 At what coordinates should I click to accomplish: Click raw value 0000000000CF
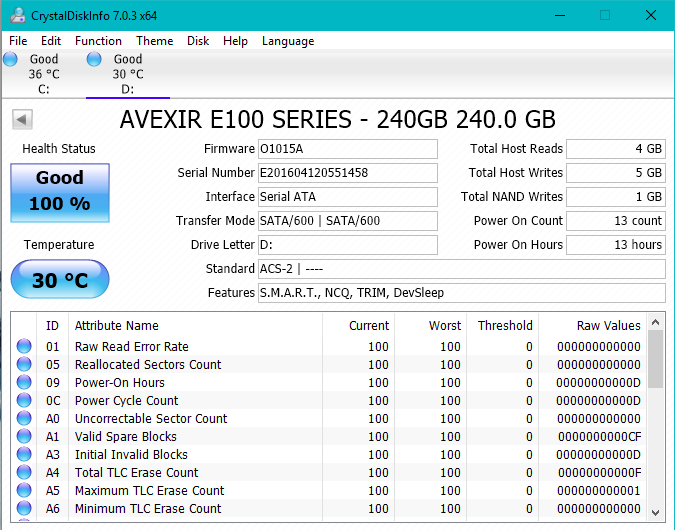click(x=600, y=437)
